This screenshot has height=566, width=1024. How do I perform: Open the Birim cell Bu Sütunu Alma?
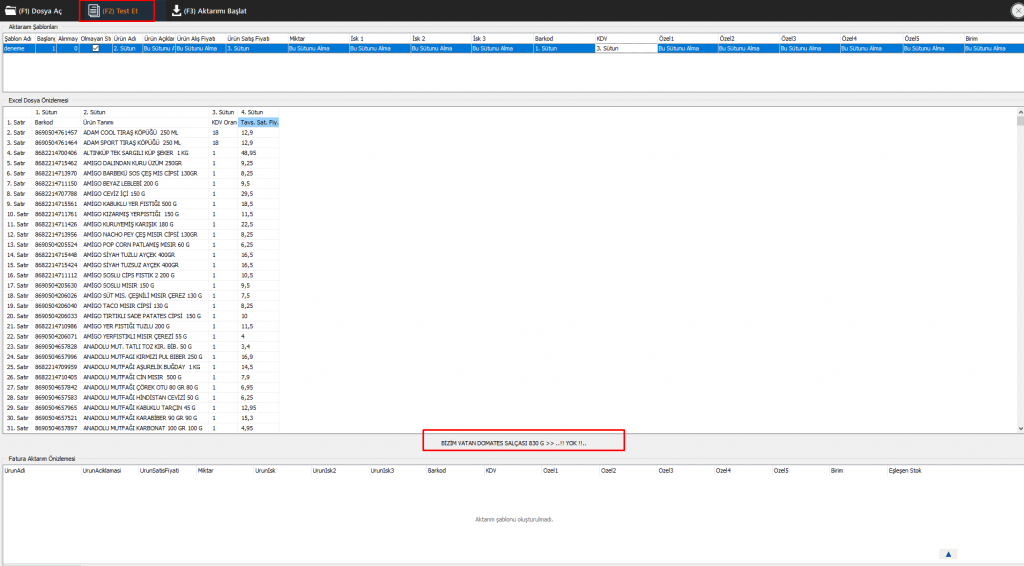tap(993, 48)
